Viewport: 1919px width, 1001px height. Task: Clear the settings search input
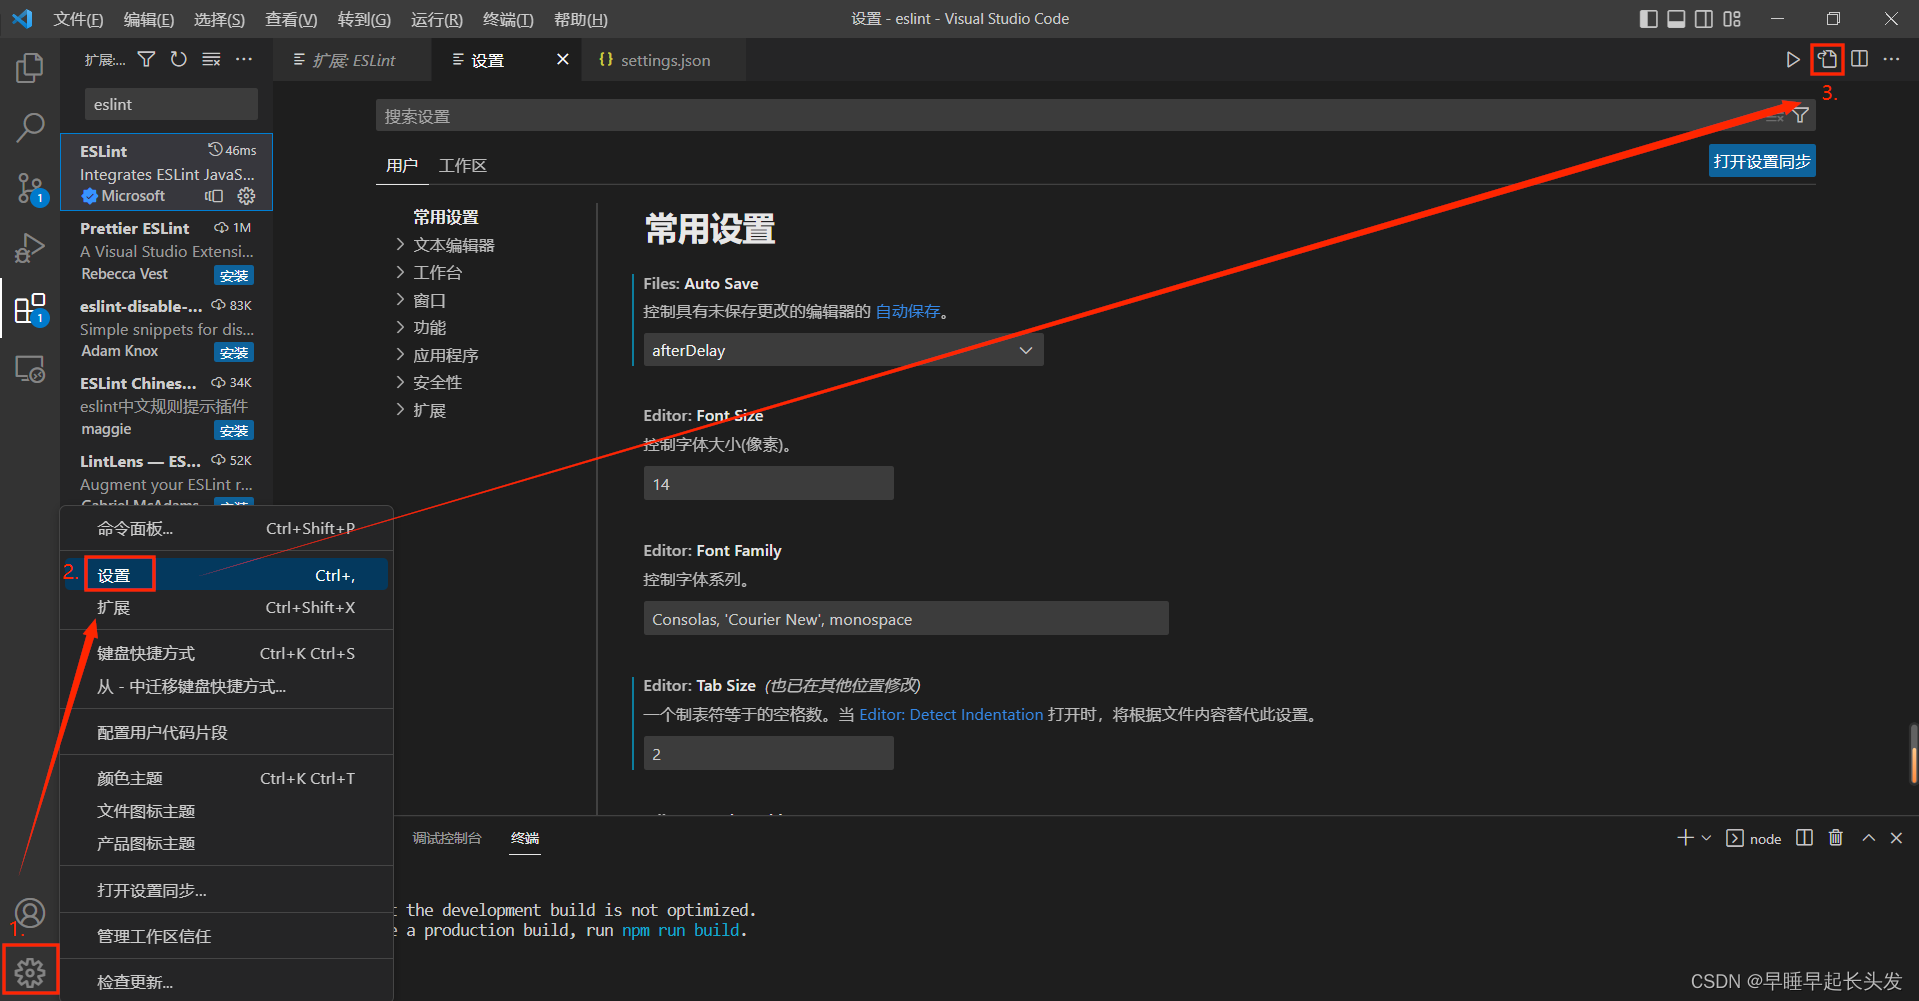click(x=1775, y=116)
